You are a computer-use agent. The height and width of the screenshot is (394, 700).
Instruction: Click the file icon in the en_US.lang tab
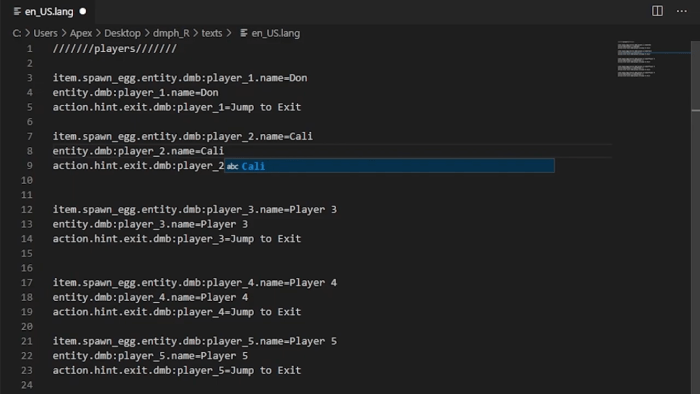click(17, 12)
